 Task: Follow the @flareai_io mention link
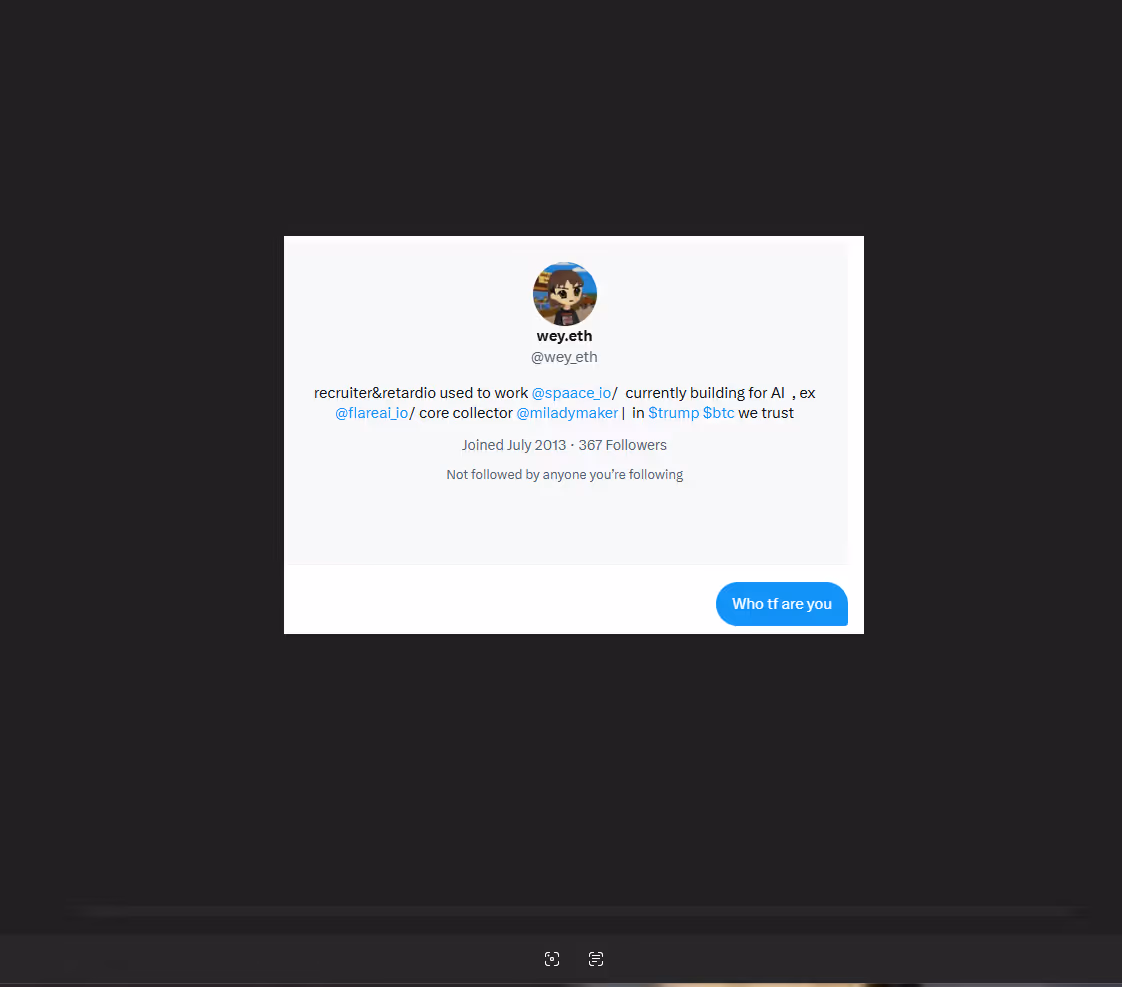[x=372, y=413]
